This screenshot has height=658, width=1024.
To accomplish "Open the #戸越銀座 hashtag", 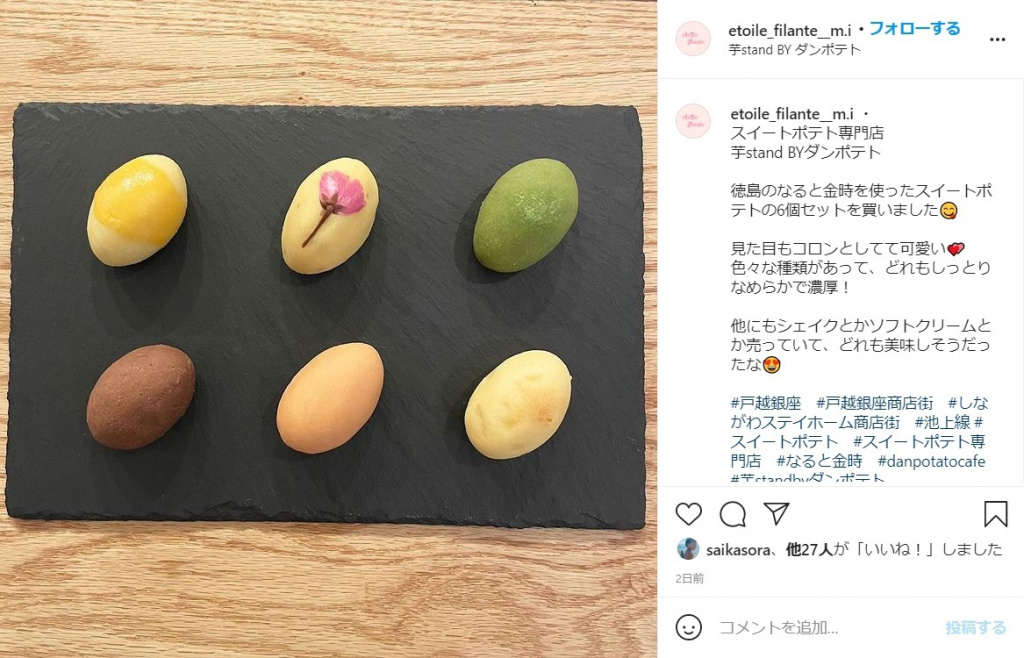I will click(x=766, y=403).
